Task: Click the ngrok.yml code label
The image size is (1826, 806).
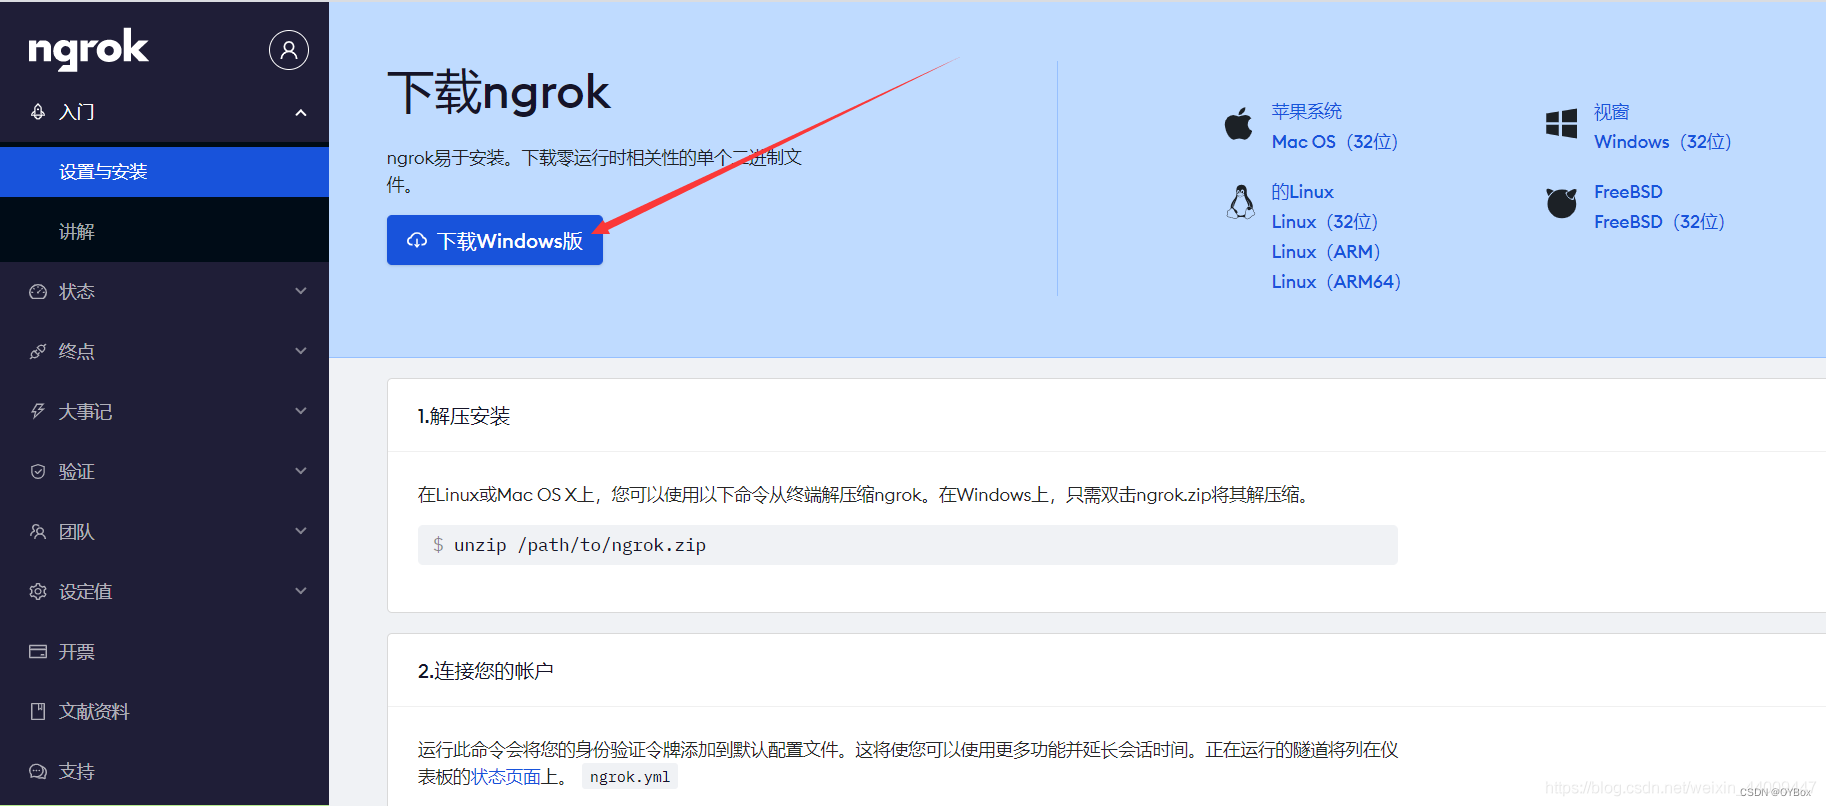Action: (630, 777)
